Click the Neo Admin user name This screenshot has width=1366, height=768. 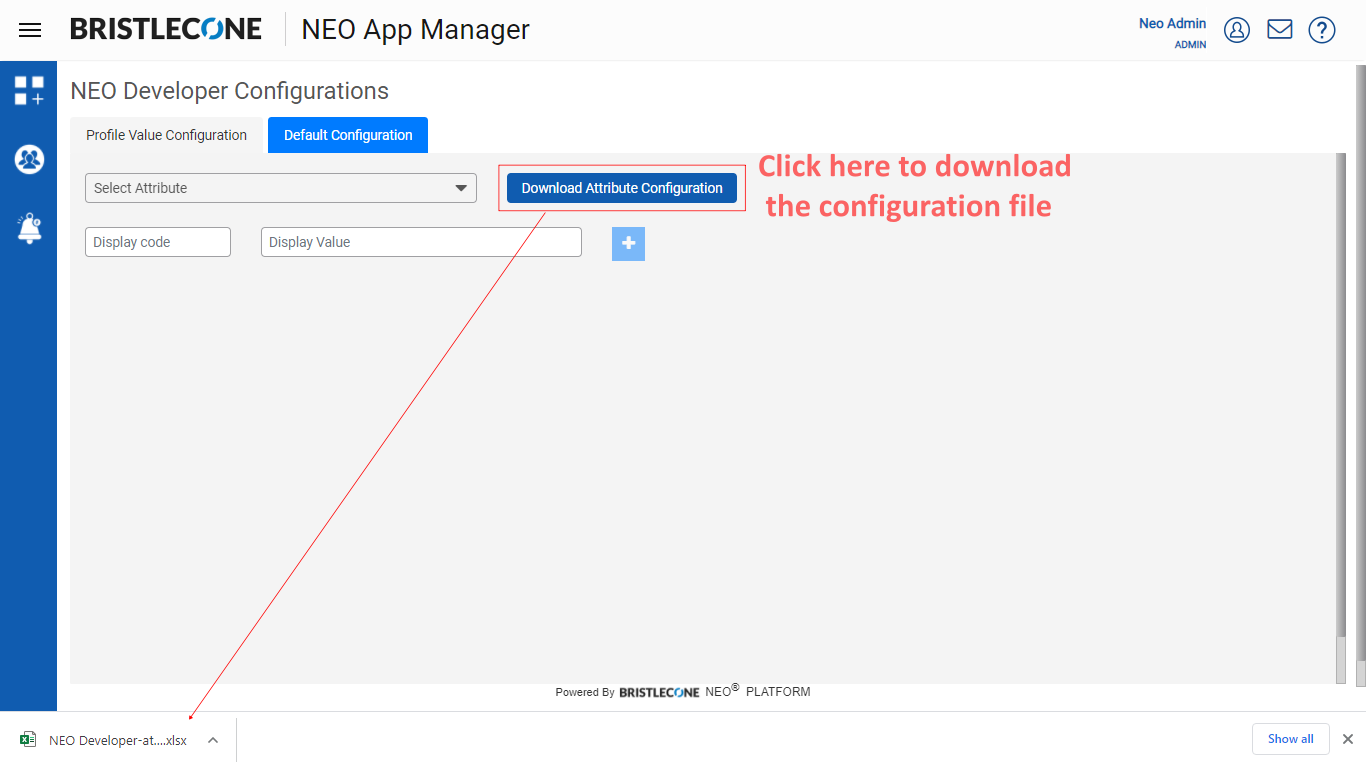(1172, 23)
